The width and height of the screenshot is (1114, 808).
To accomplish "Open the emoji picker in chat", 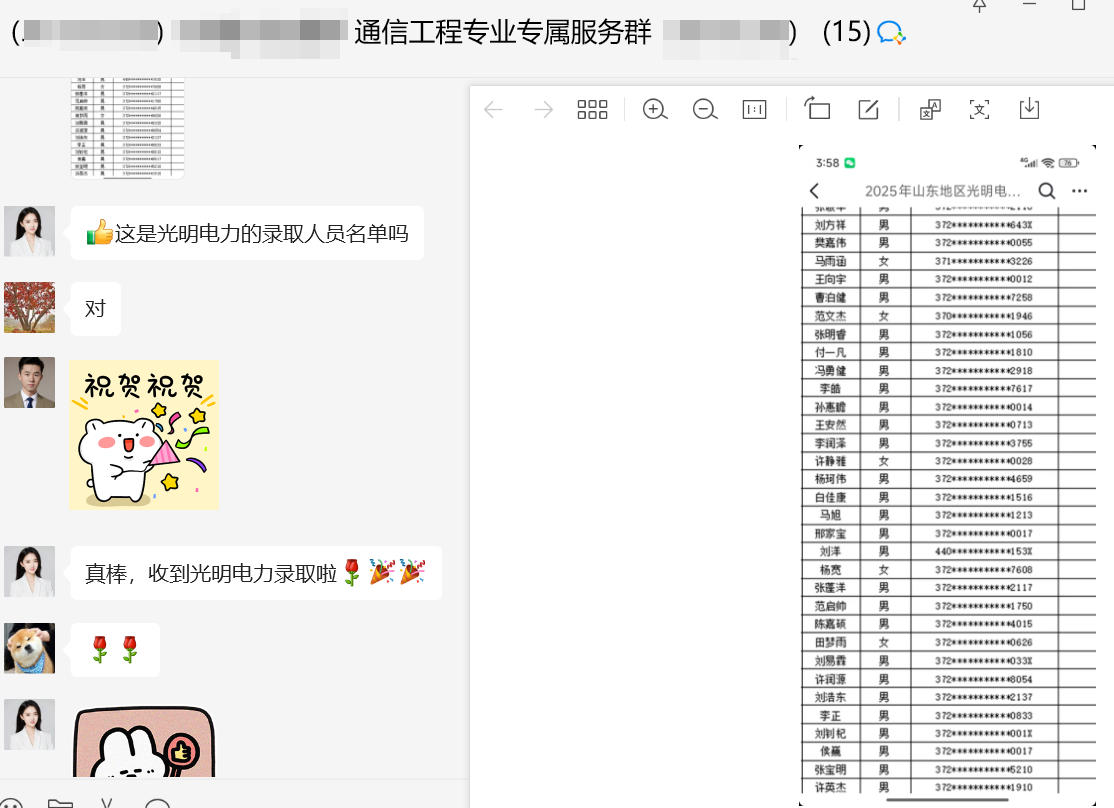I will tap(12, 803).
